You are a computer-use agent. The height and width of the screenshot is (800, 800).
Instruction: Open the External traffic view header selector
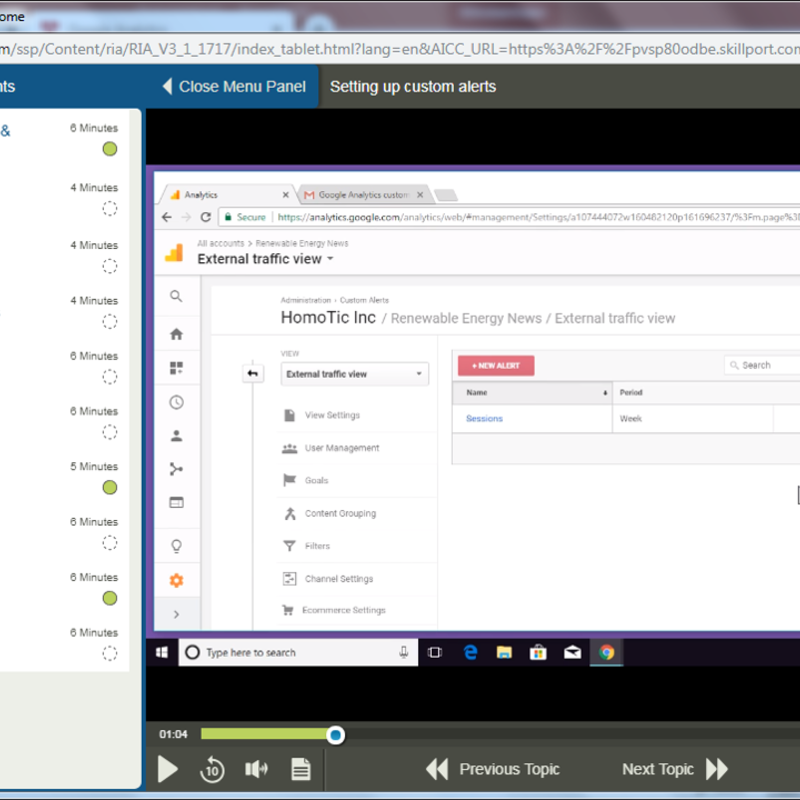(x=265, y=259)
